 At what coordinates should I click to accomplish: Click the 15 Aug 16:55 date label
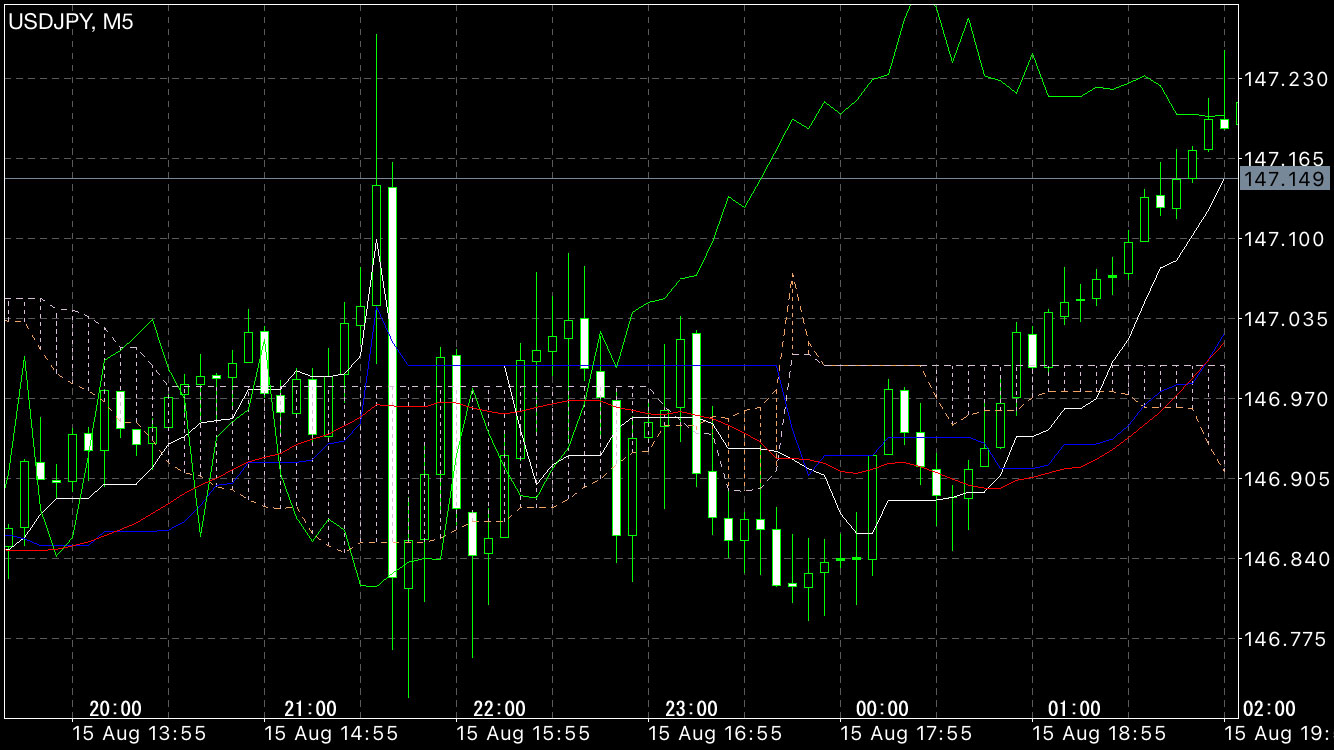tap(715, 734)
